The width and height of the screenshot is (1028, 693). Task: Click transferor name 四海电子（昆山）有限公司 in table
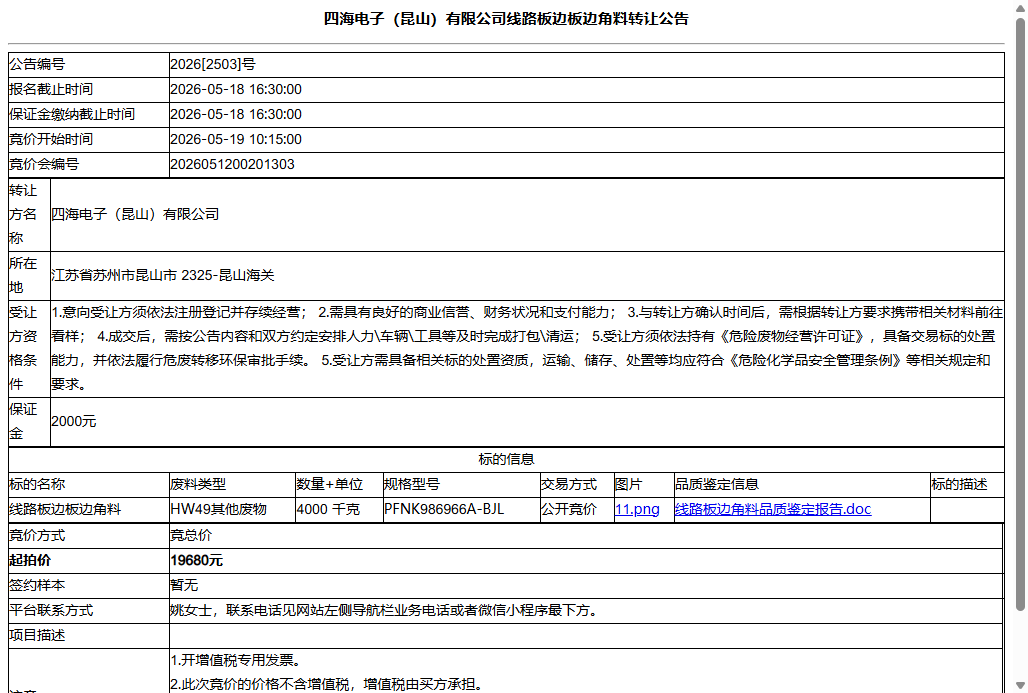[x=135, y=214]
